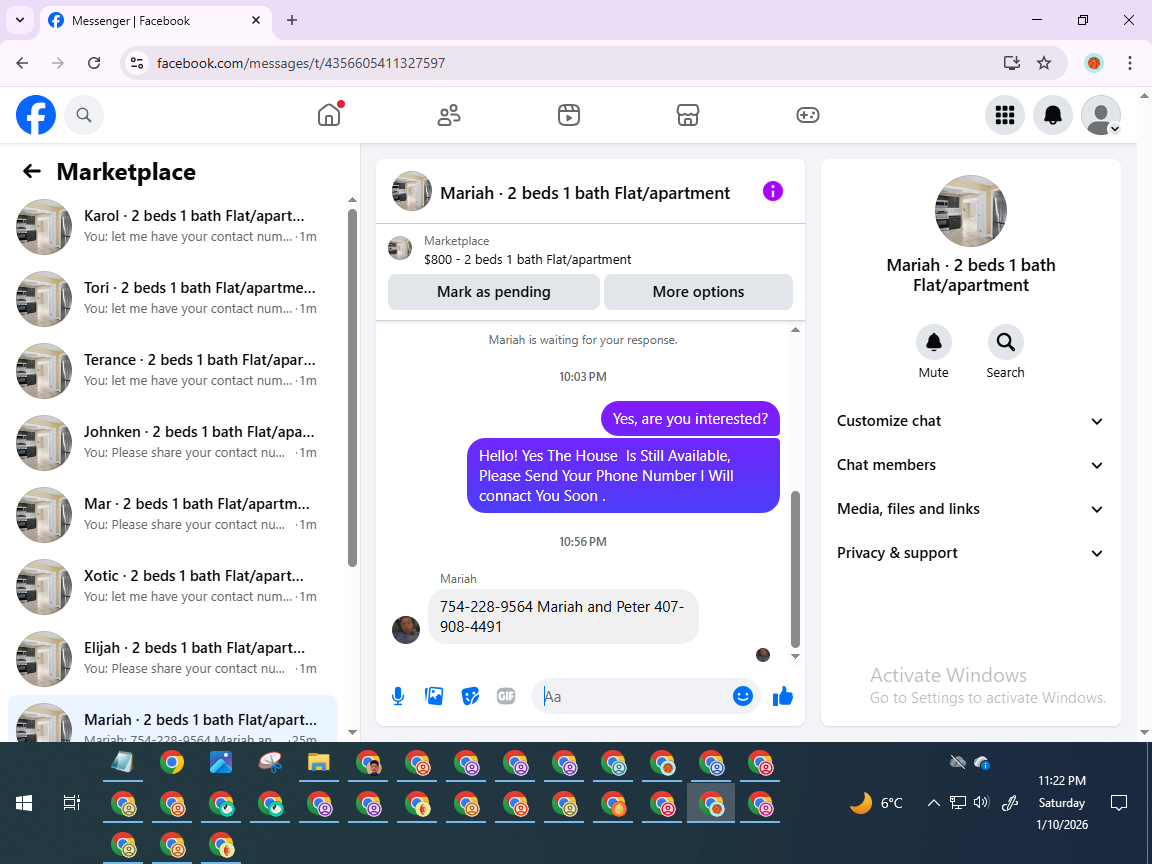Open Mar conversation in list
The image size is (1152, 864).
173,514
